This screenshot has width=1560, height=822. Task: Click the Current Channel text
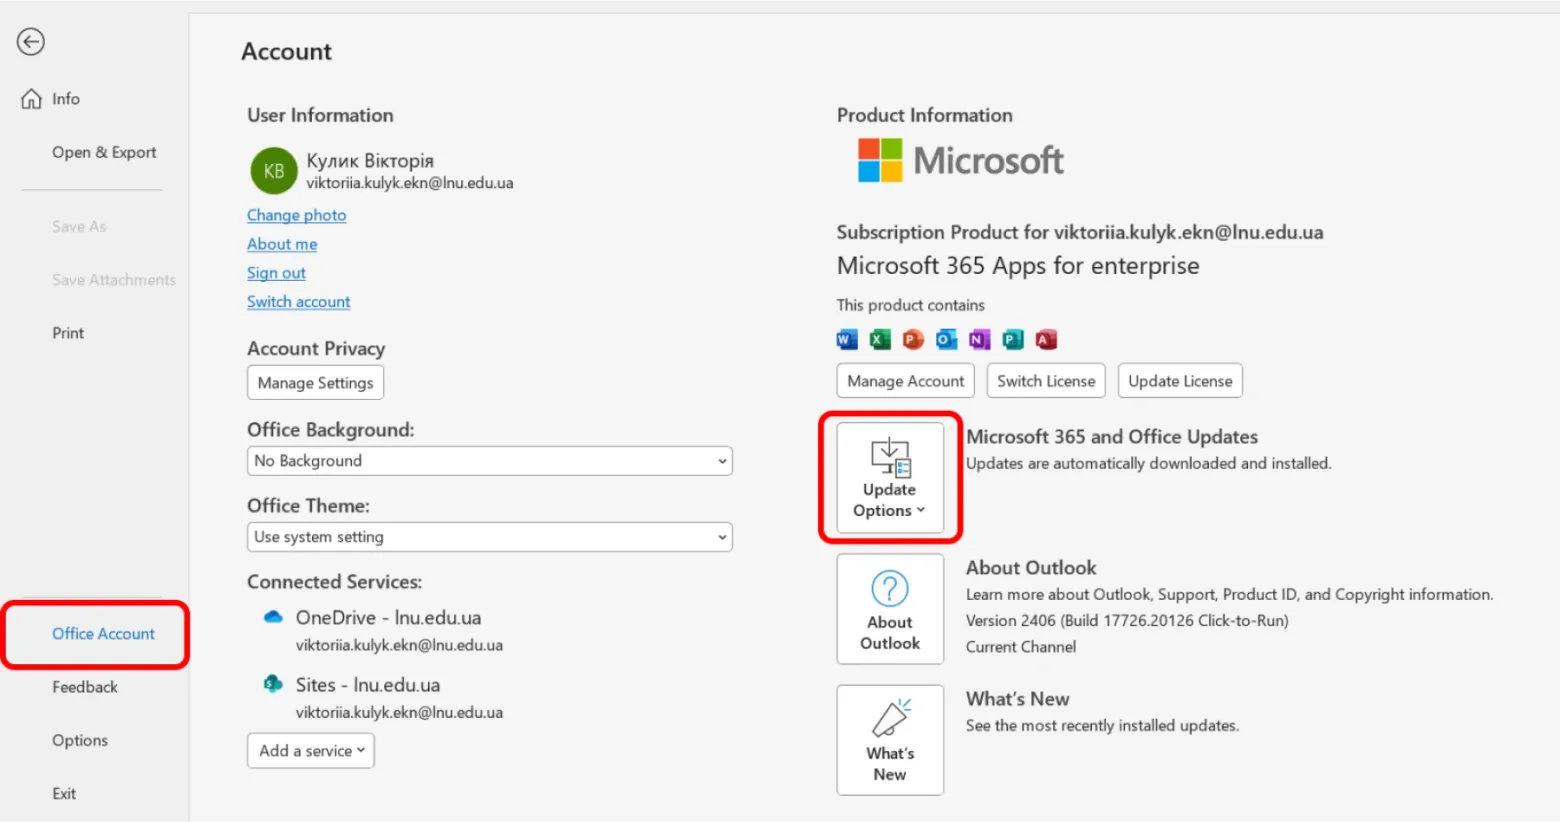[1021, 647]
